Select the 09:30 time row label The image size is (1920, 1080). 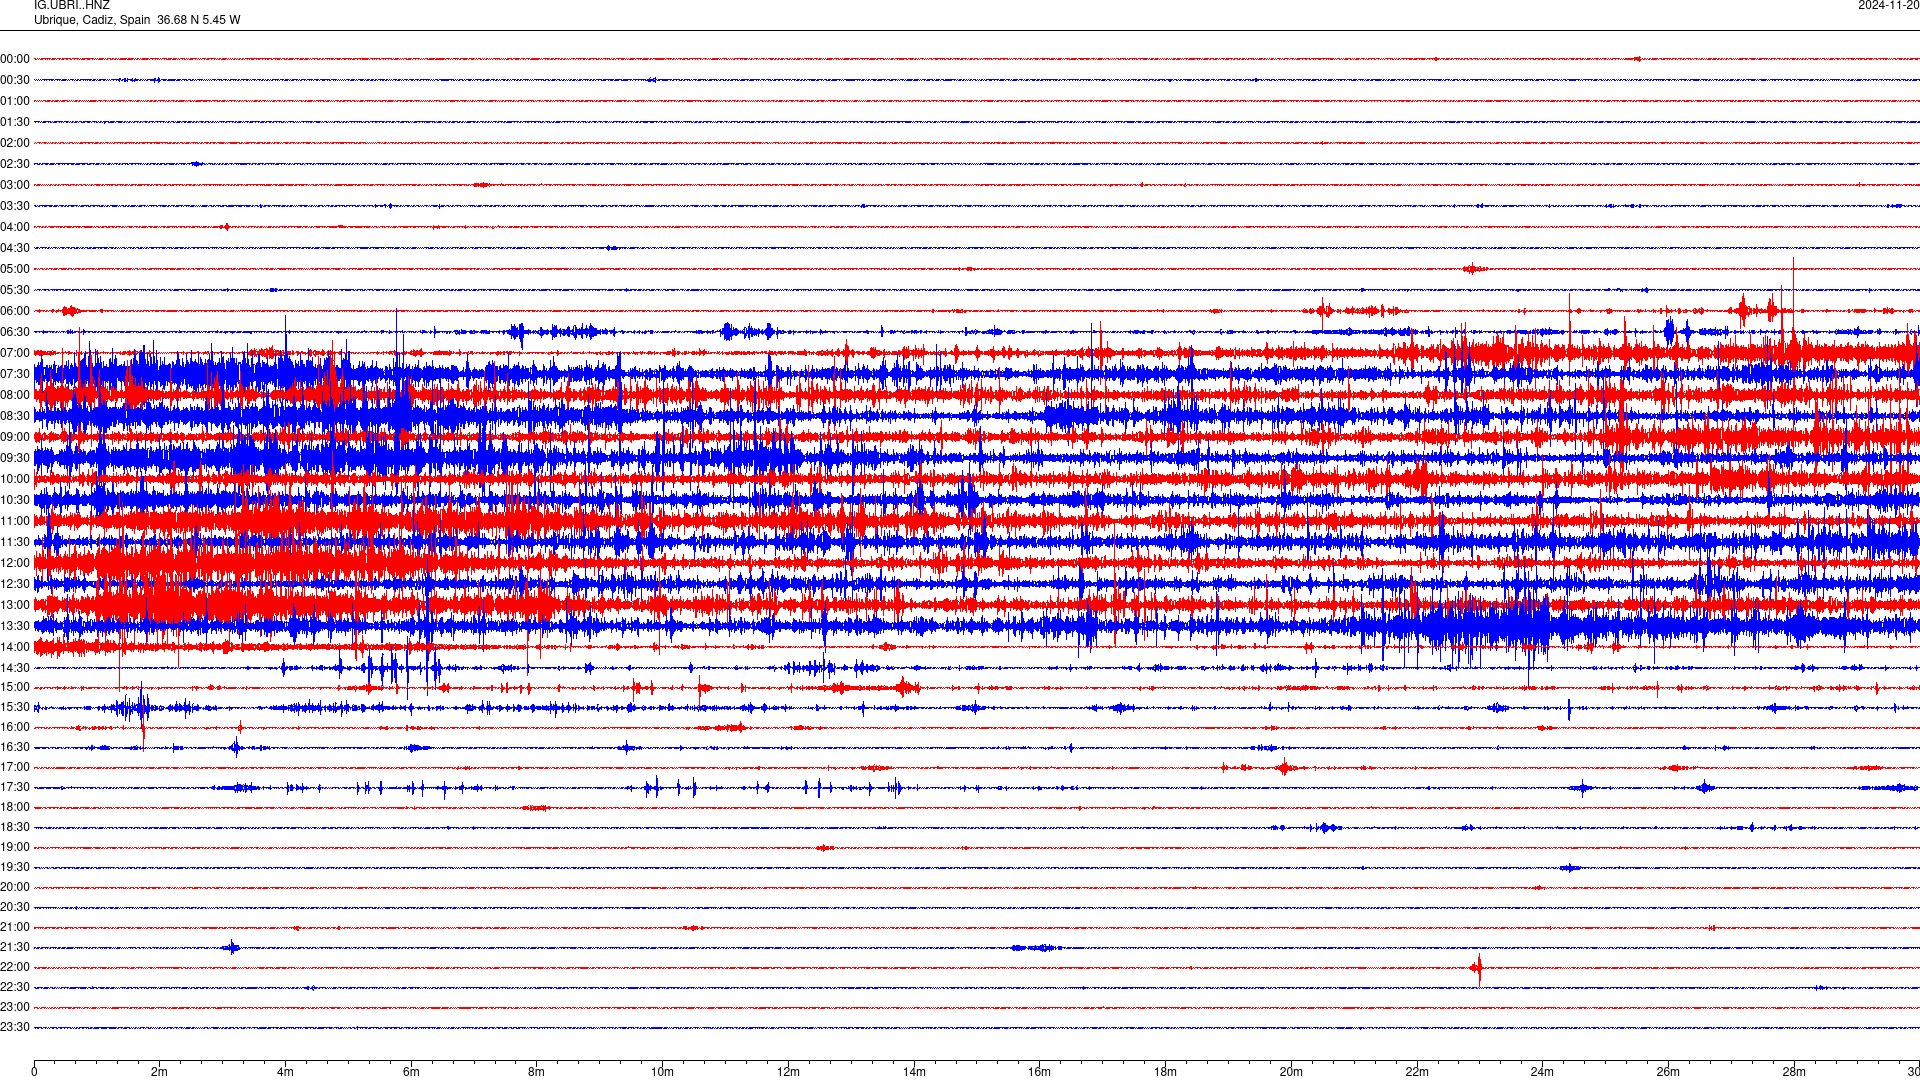tap(15, 458)
